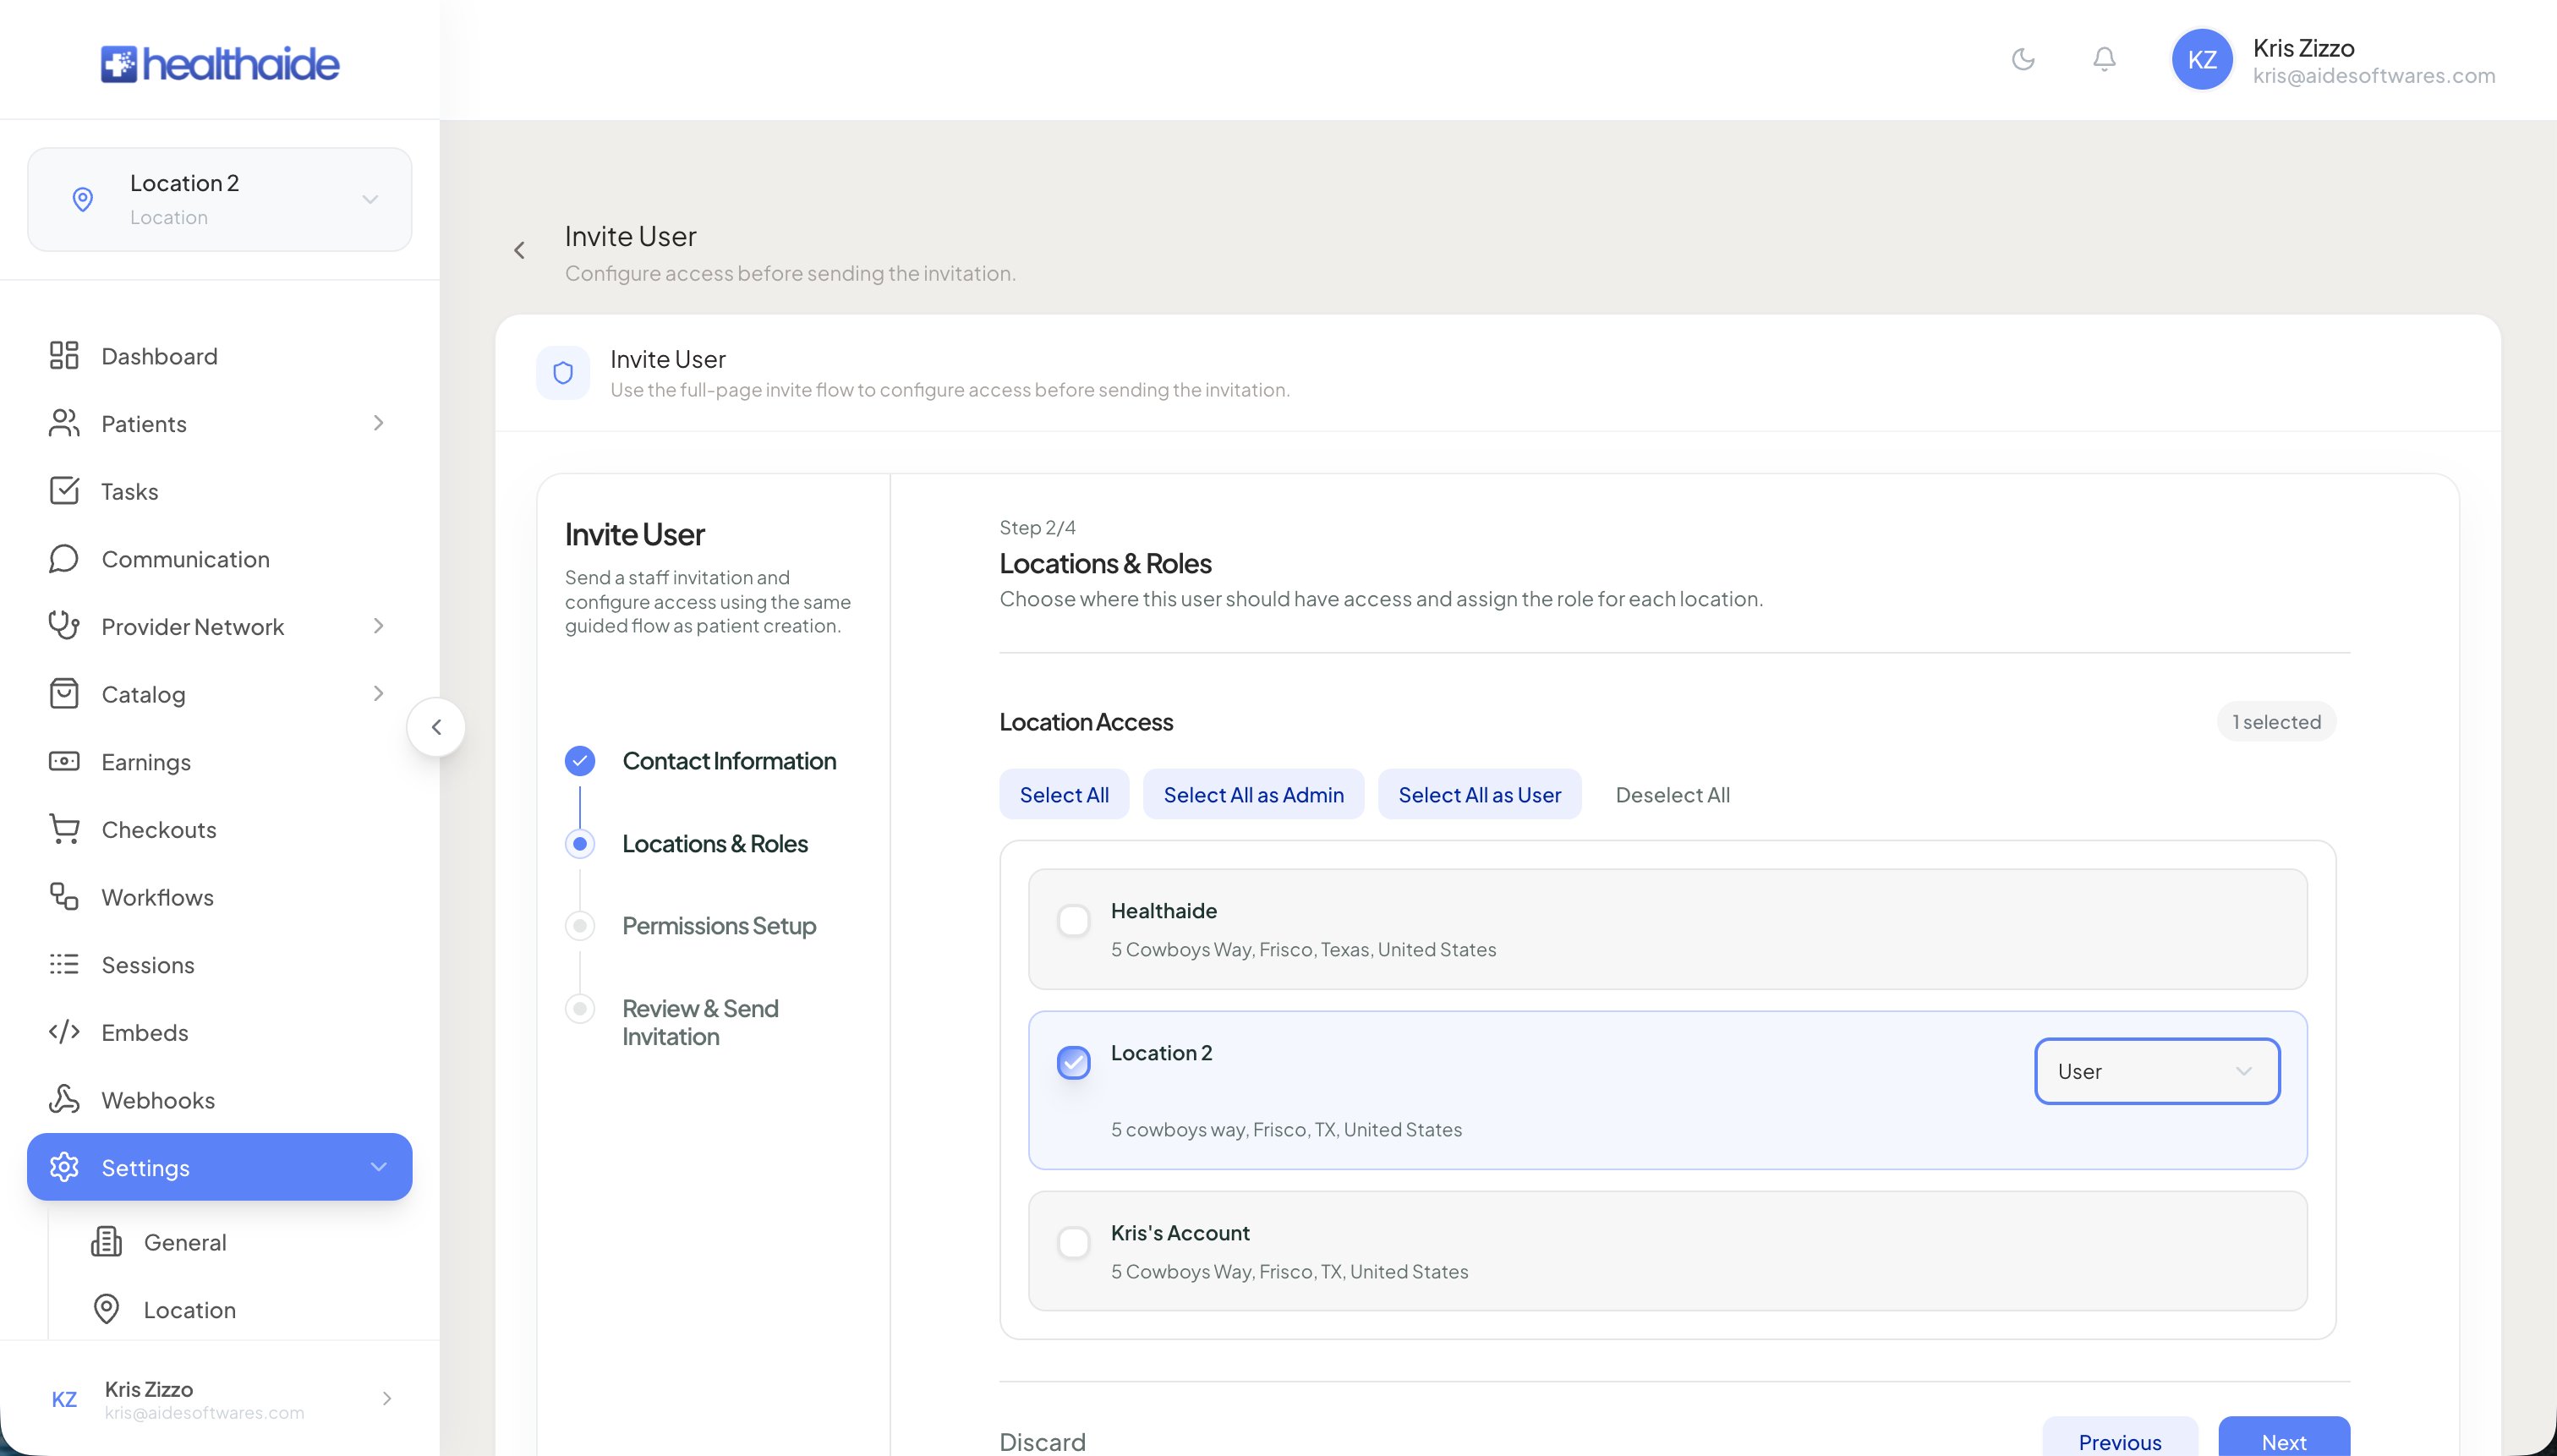
Task: Click the small KZ avatar in sidebar footer
Action: click(64, 1399)
